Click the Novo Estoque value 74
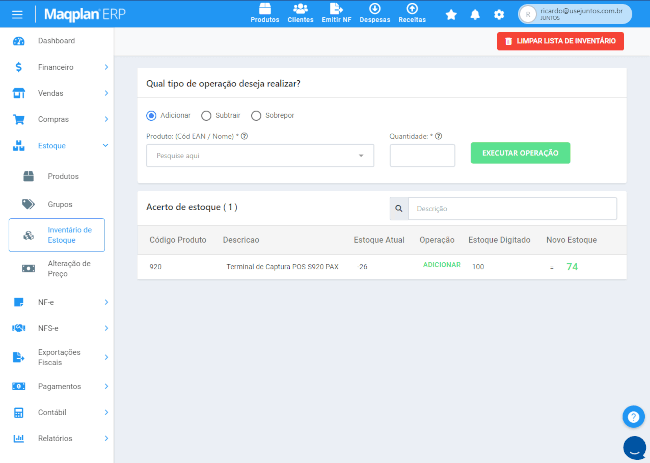 (x=572, y=267)
